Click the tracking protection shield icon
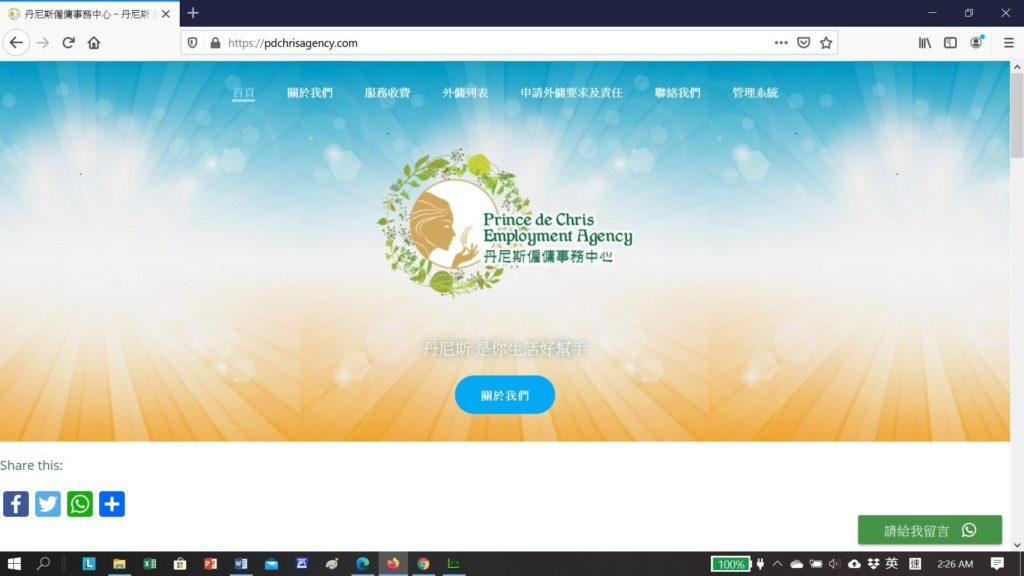Viewport: 1024px width, 576px height. 193,43
